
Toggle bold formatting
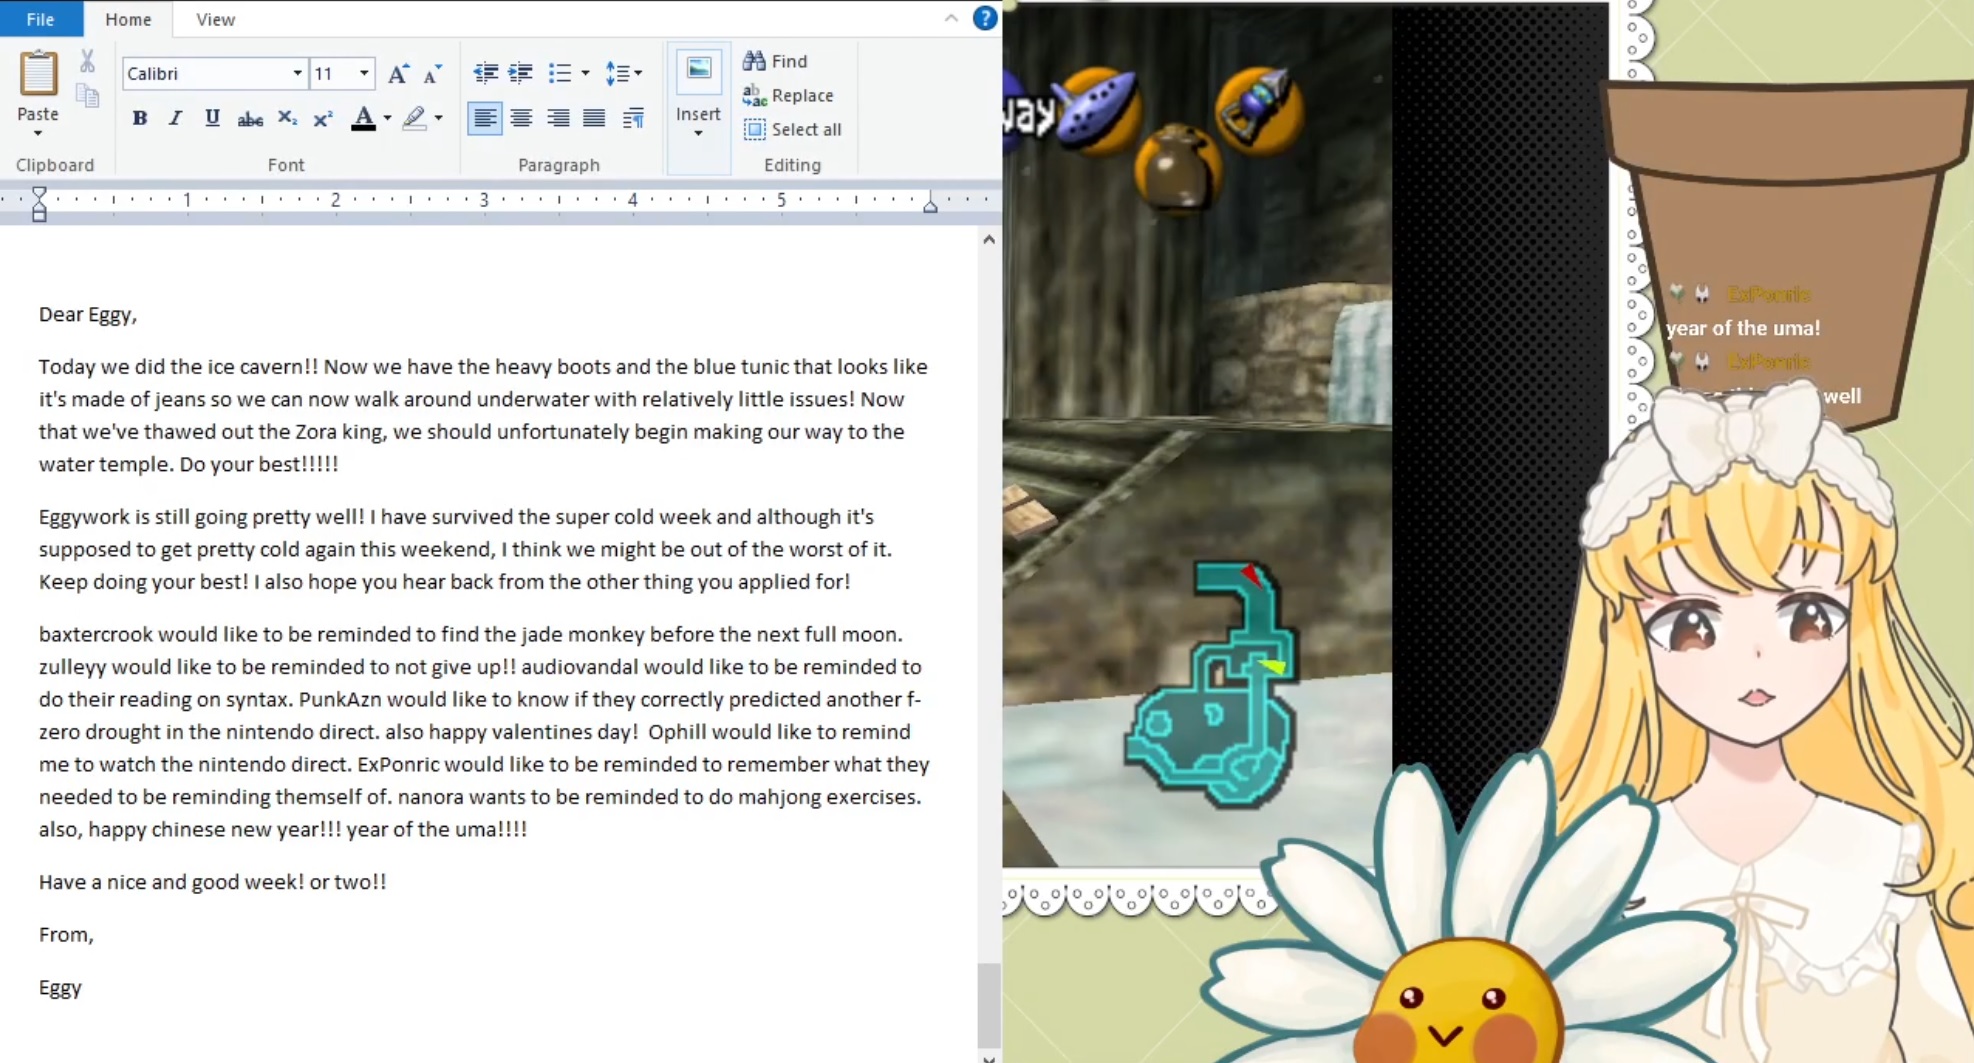(x=140, y=118)
